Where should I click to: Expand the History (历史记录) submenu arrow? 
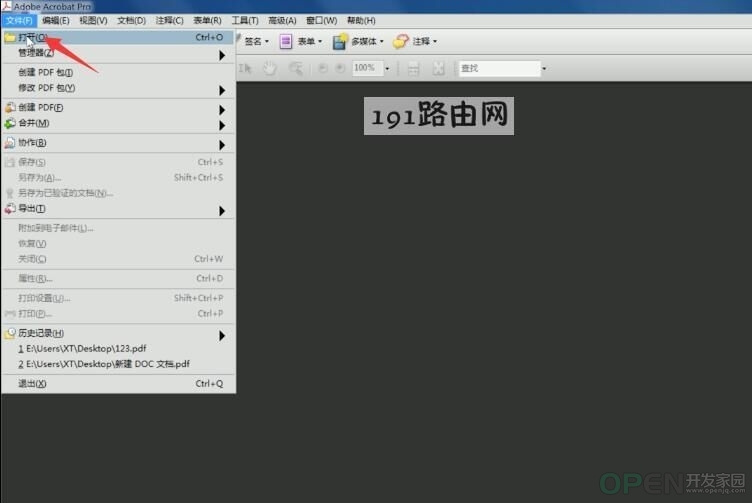tap(222, 336)
